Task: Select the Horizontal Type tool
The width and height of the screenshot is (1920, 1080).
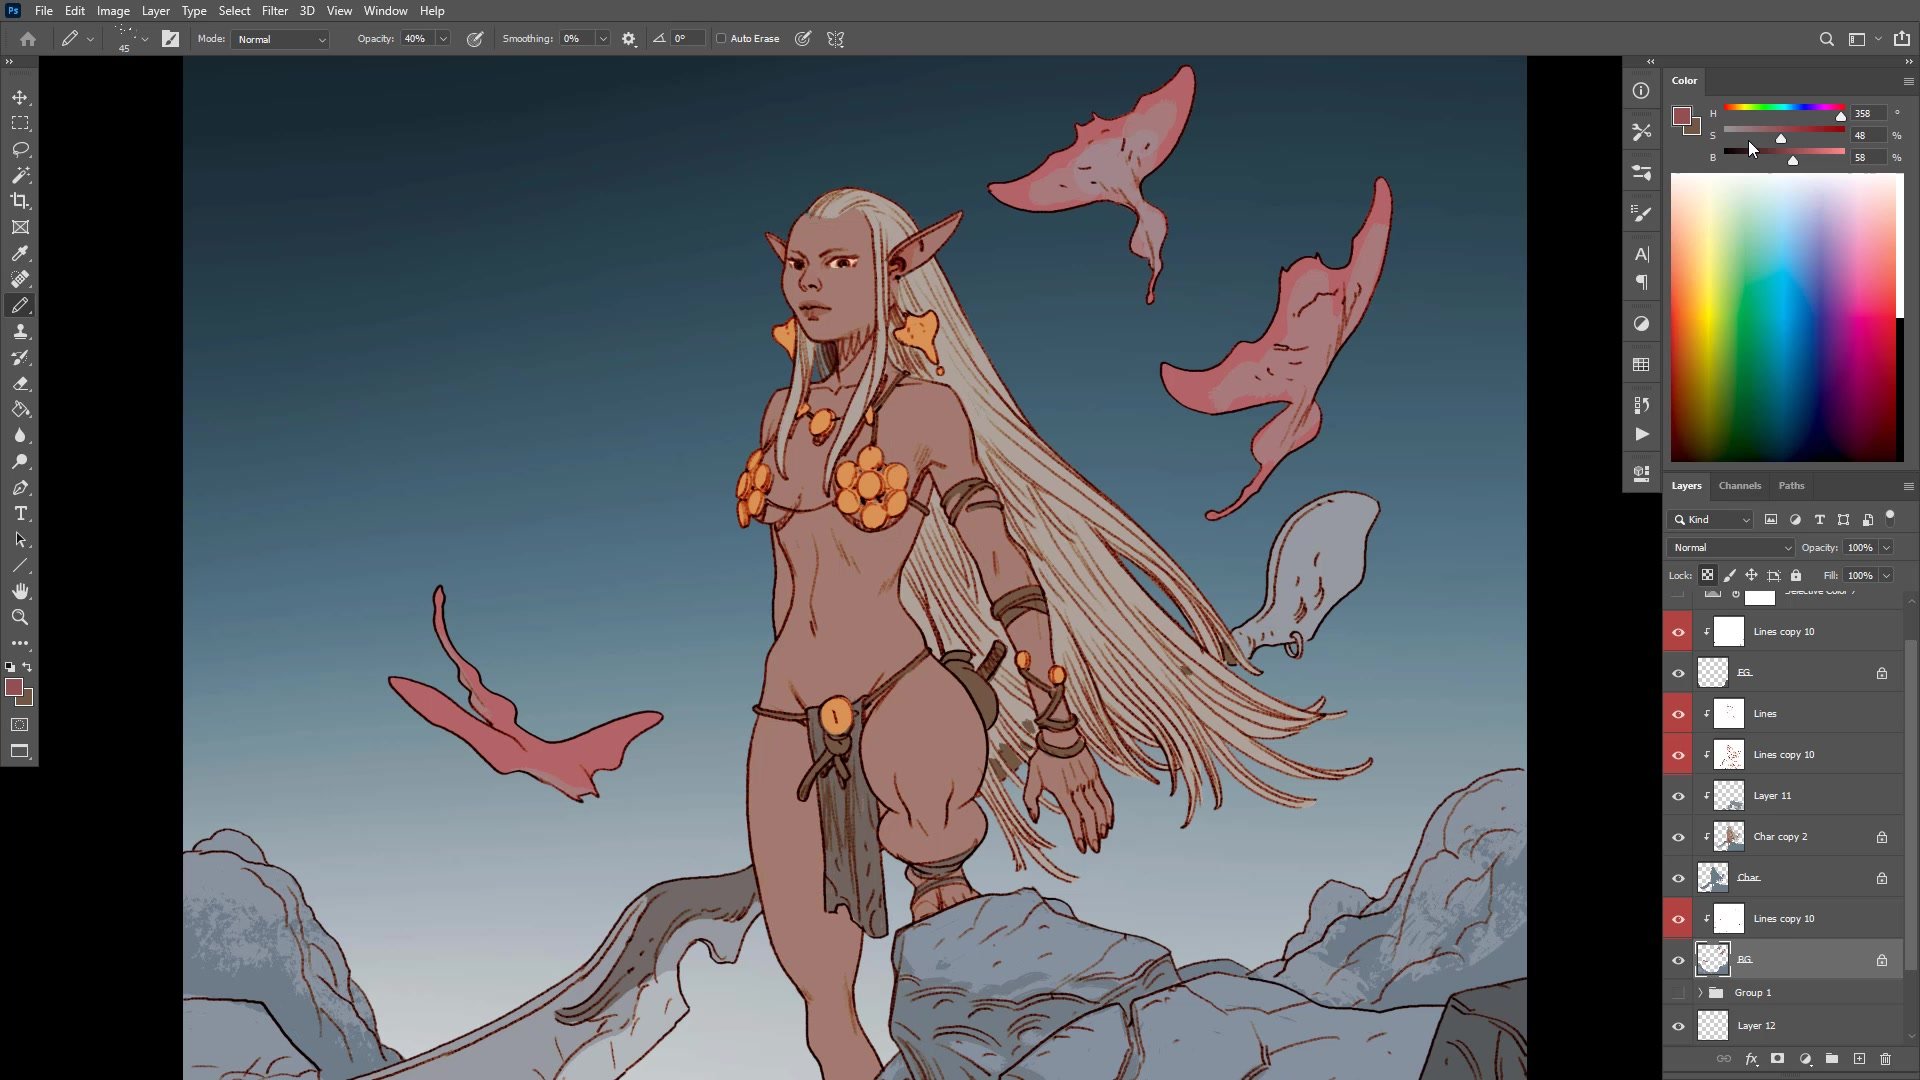Action: click(20, 513)
